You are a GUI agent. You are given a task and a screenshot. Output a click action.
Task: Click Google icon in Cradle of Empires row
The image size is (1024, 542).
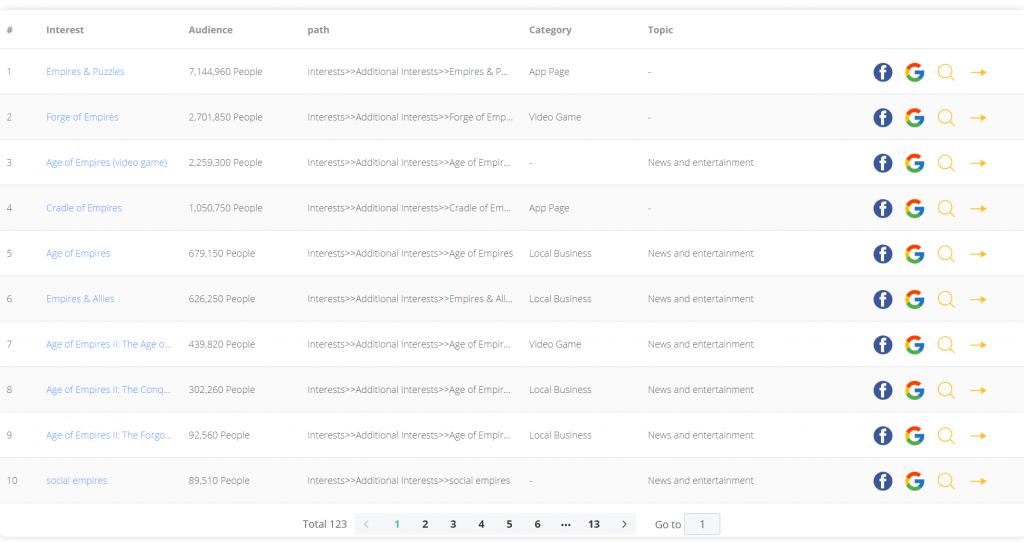(x=914, y=208)
